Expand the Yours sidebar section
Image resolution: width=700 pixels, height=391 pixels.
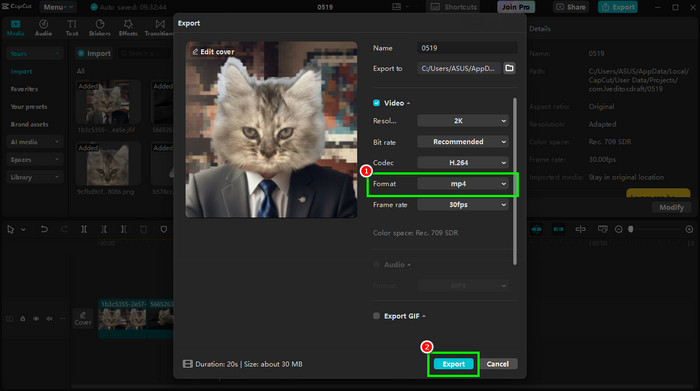click(x=34, y=54)
